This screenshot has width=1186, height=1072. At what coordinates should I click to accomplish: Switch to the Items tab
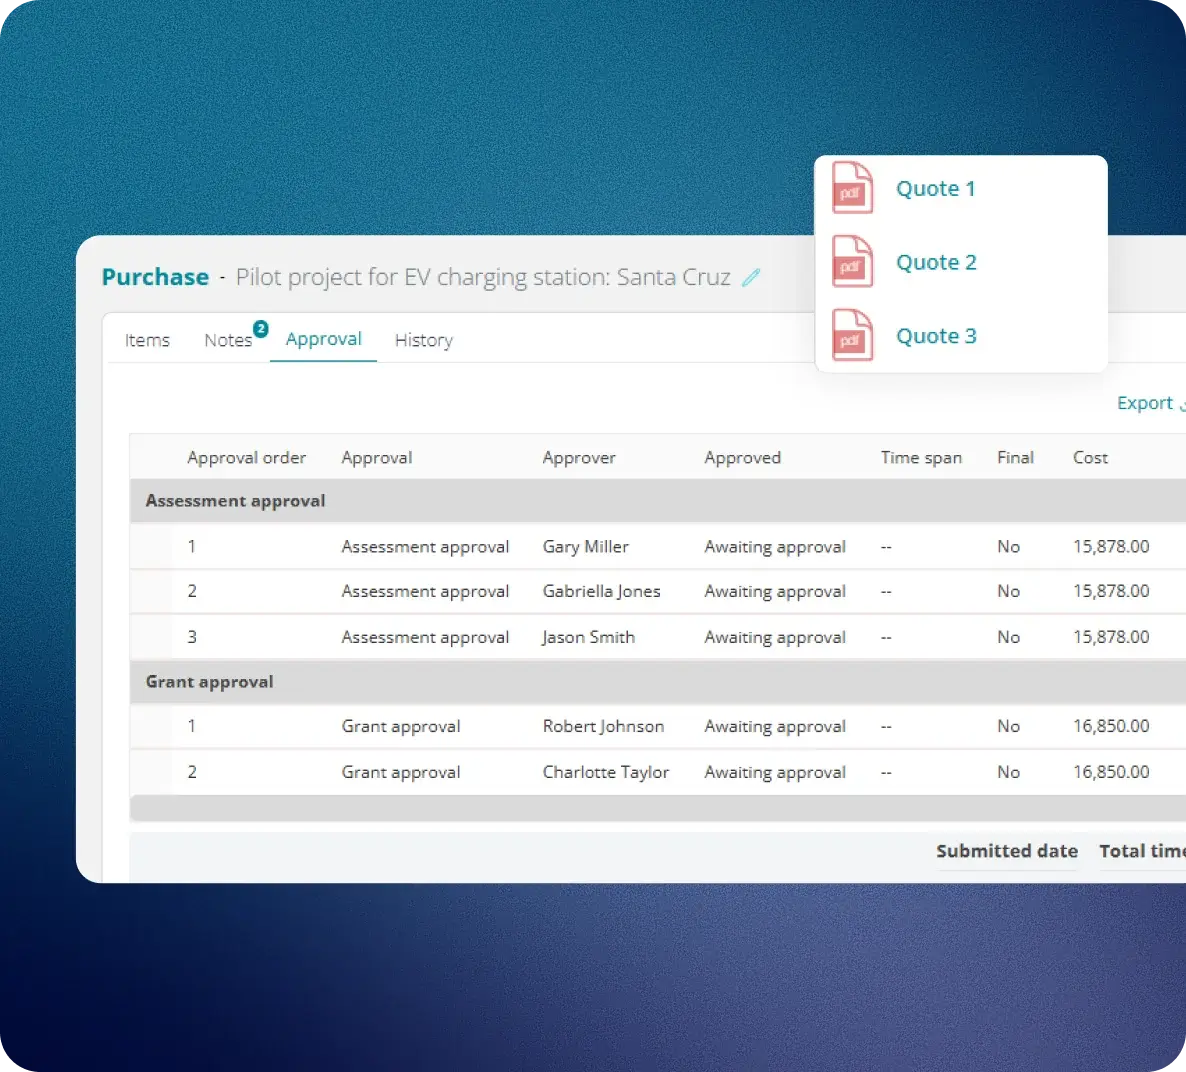[x=147, y=340]
